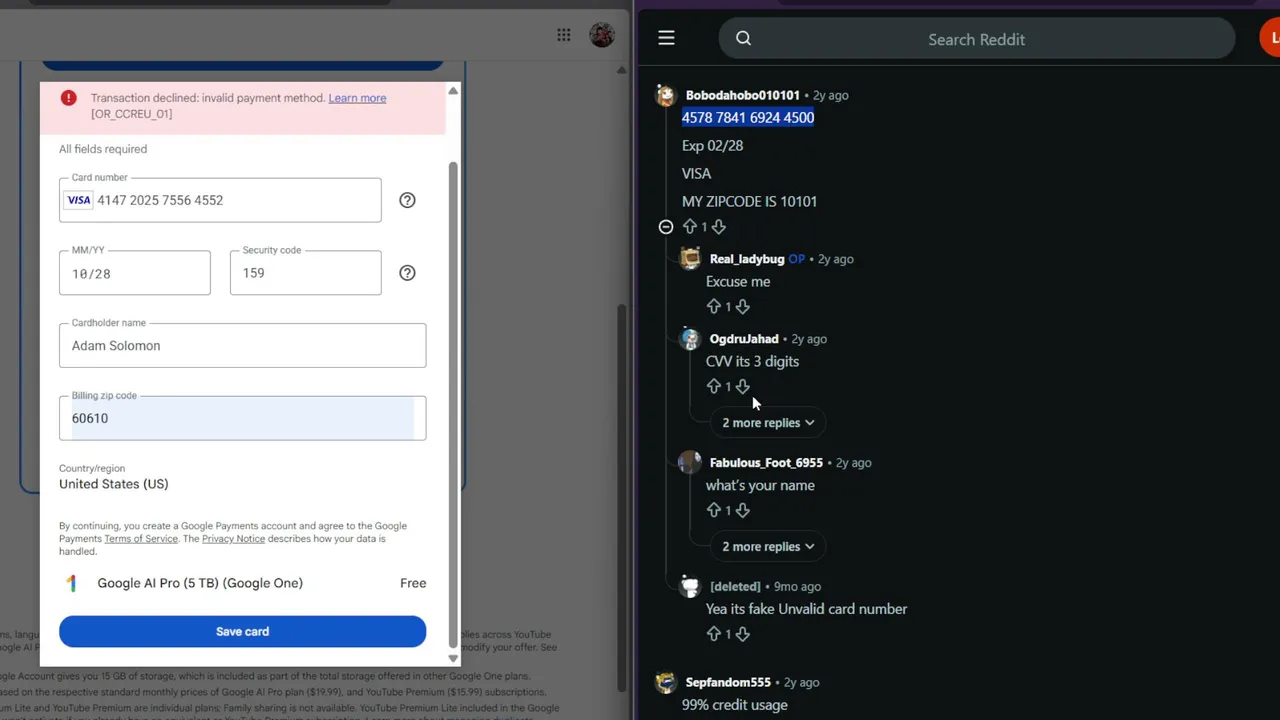Screen dimensions: 1280x720
Task: Click the Save card button
Action: [242, 631]
